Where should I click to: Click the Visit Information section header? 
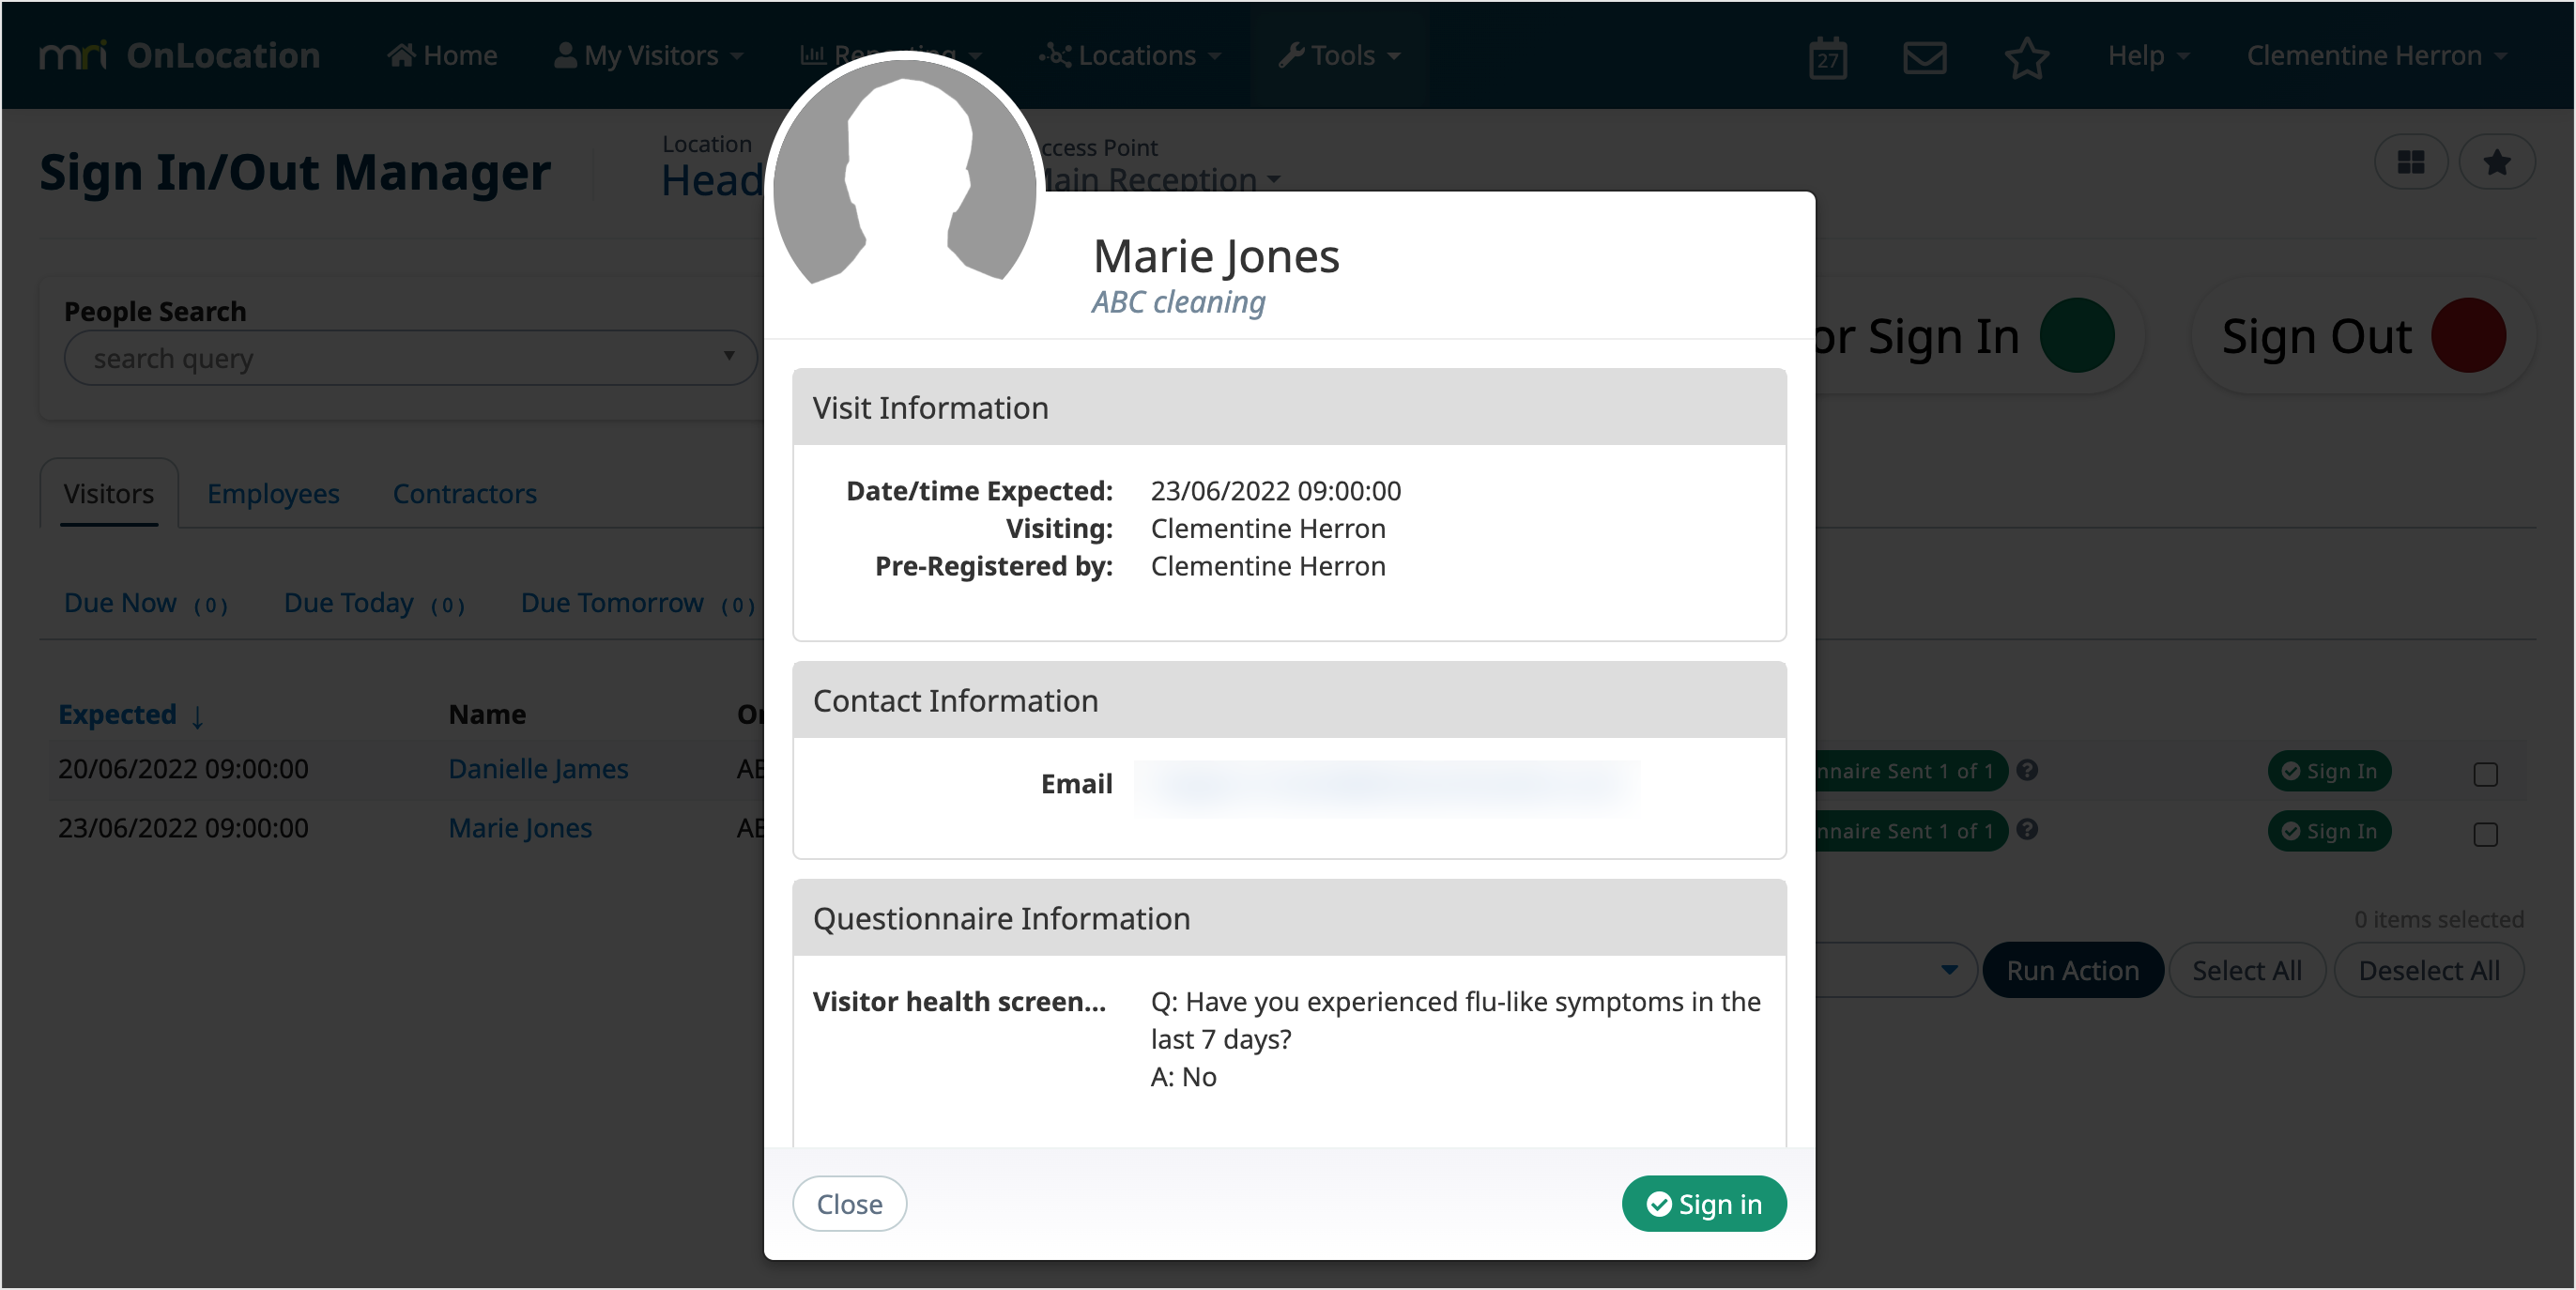[x=1289, y=408]
